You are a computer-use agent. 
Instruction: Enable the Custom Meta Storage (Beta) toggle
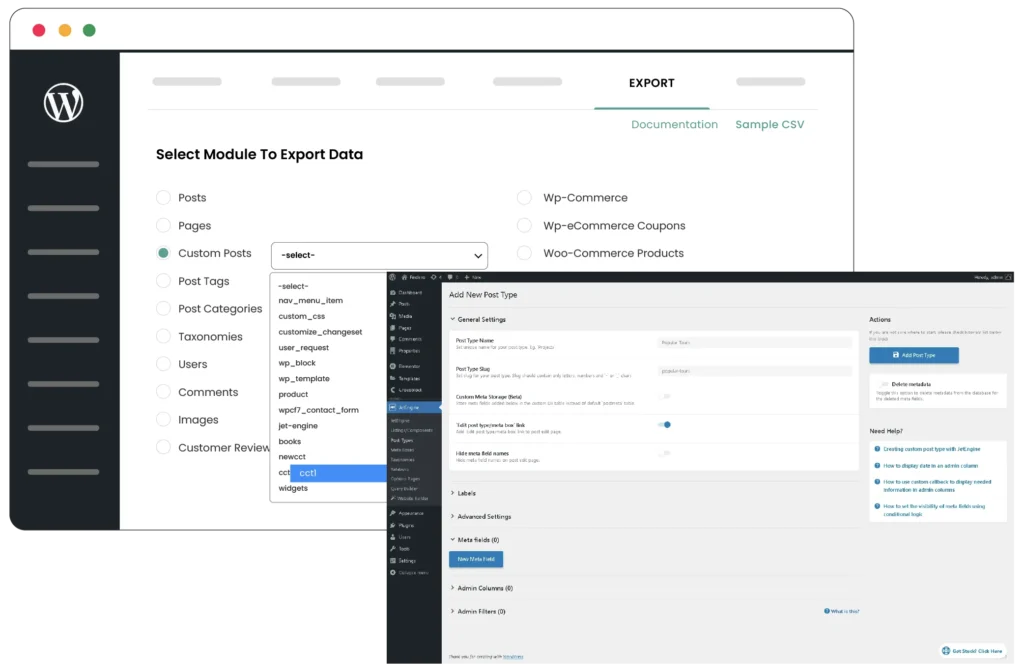point(664,397)
